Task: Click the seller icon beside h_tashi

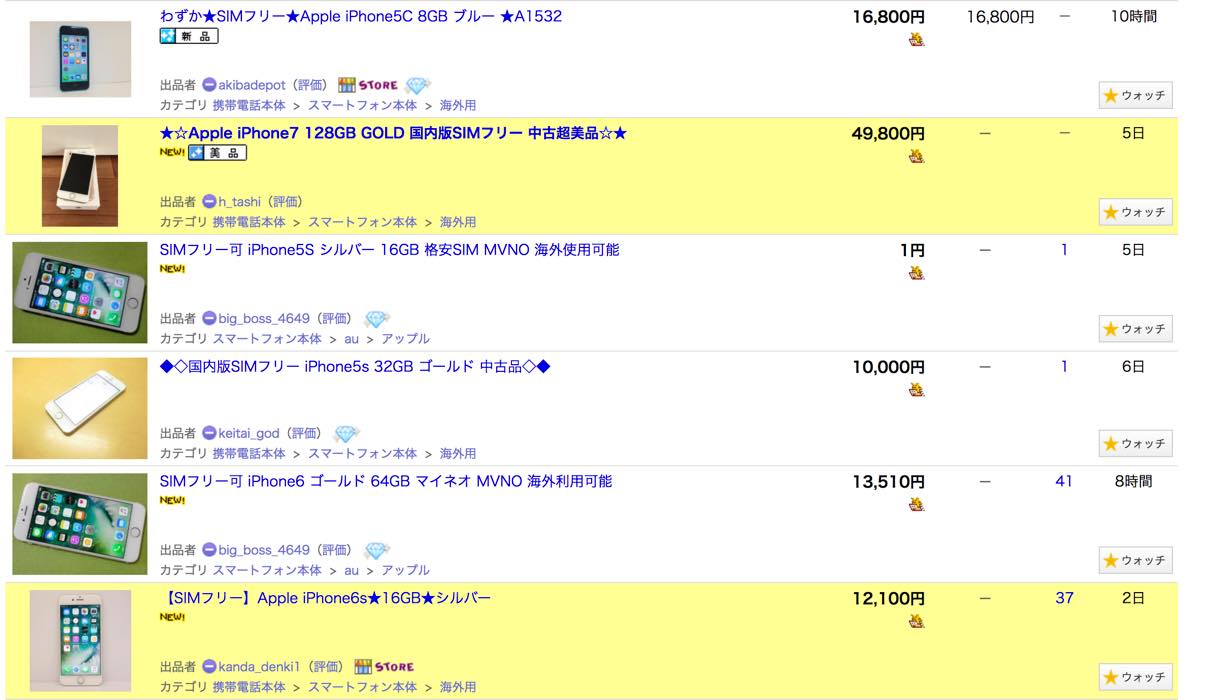Action: (209, 202)
